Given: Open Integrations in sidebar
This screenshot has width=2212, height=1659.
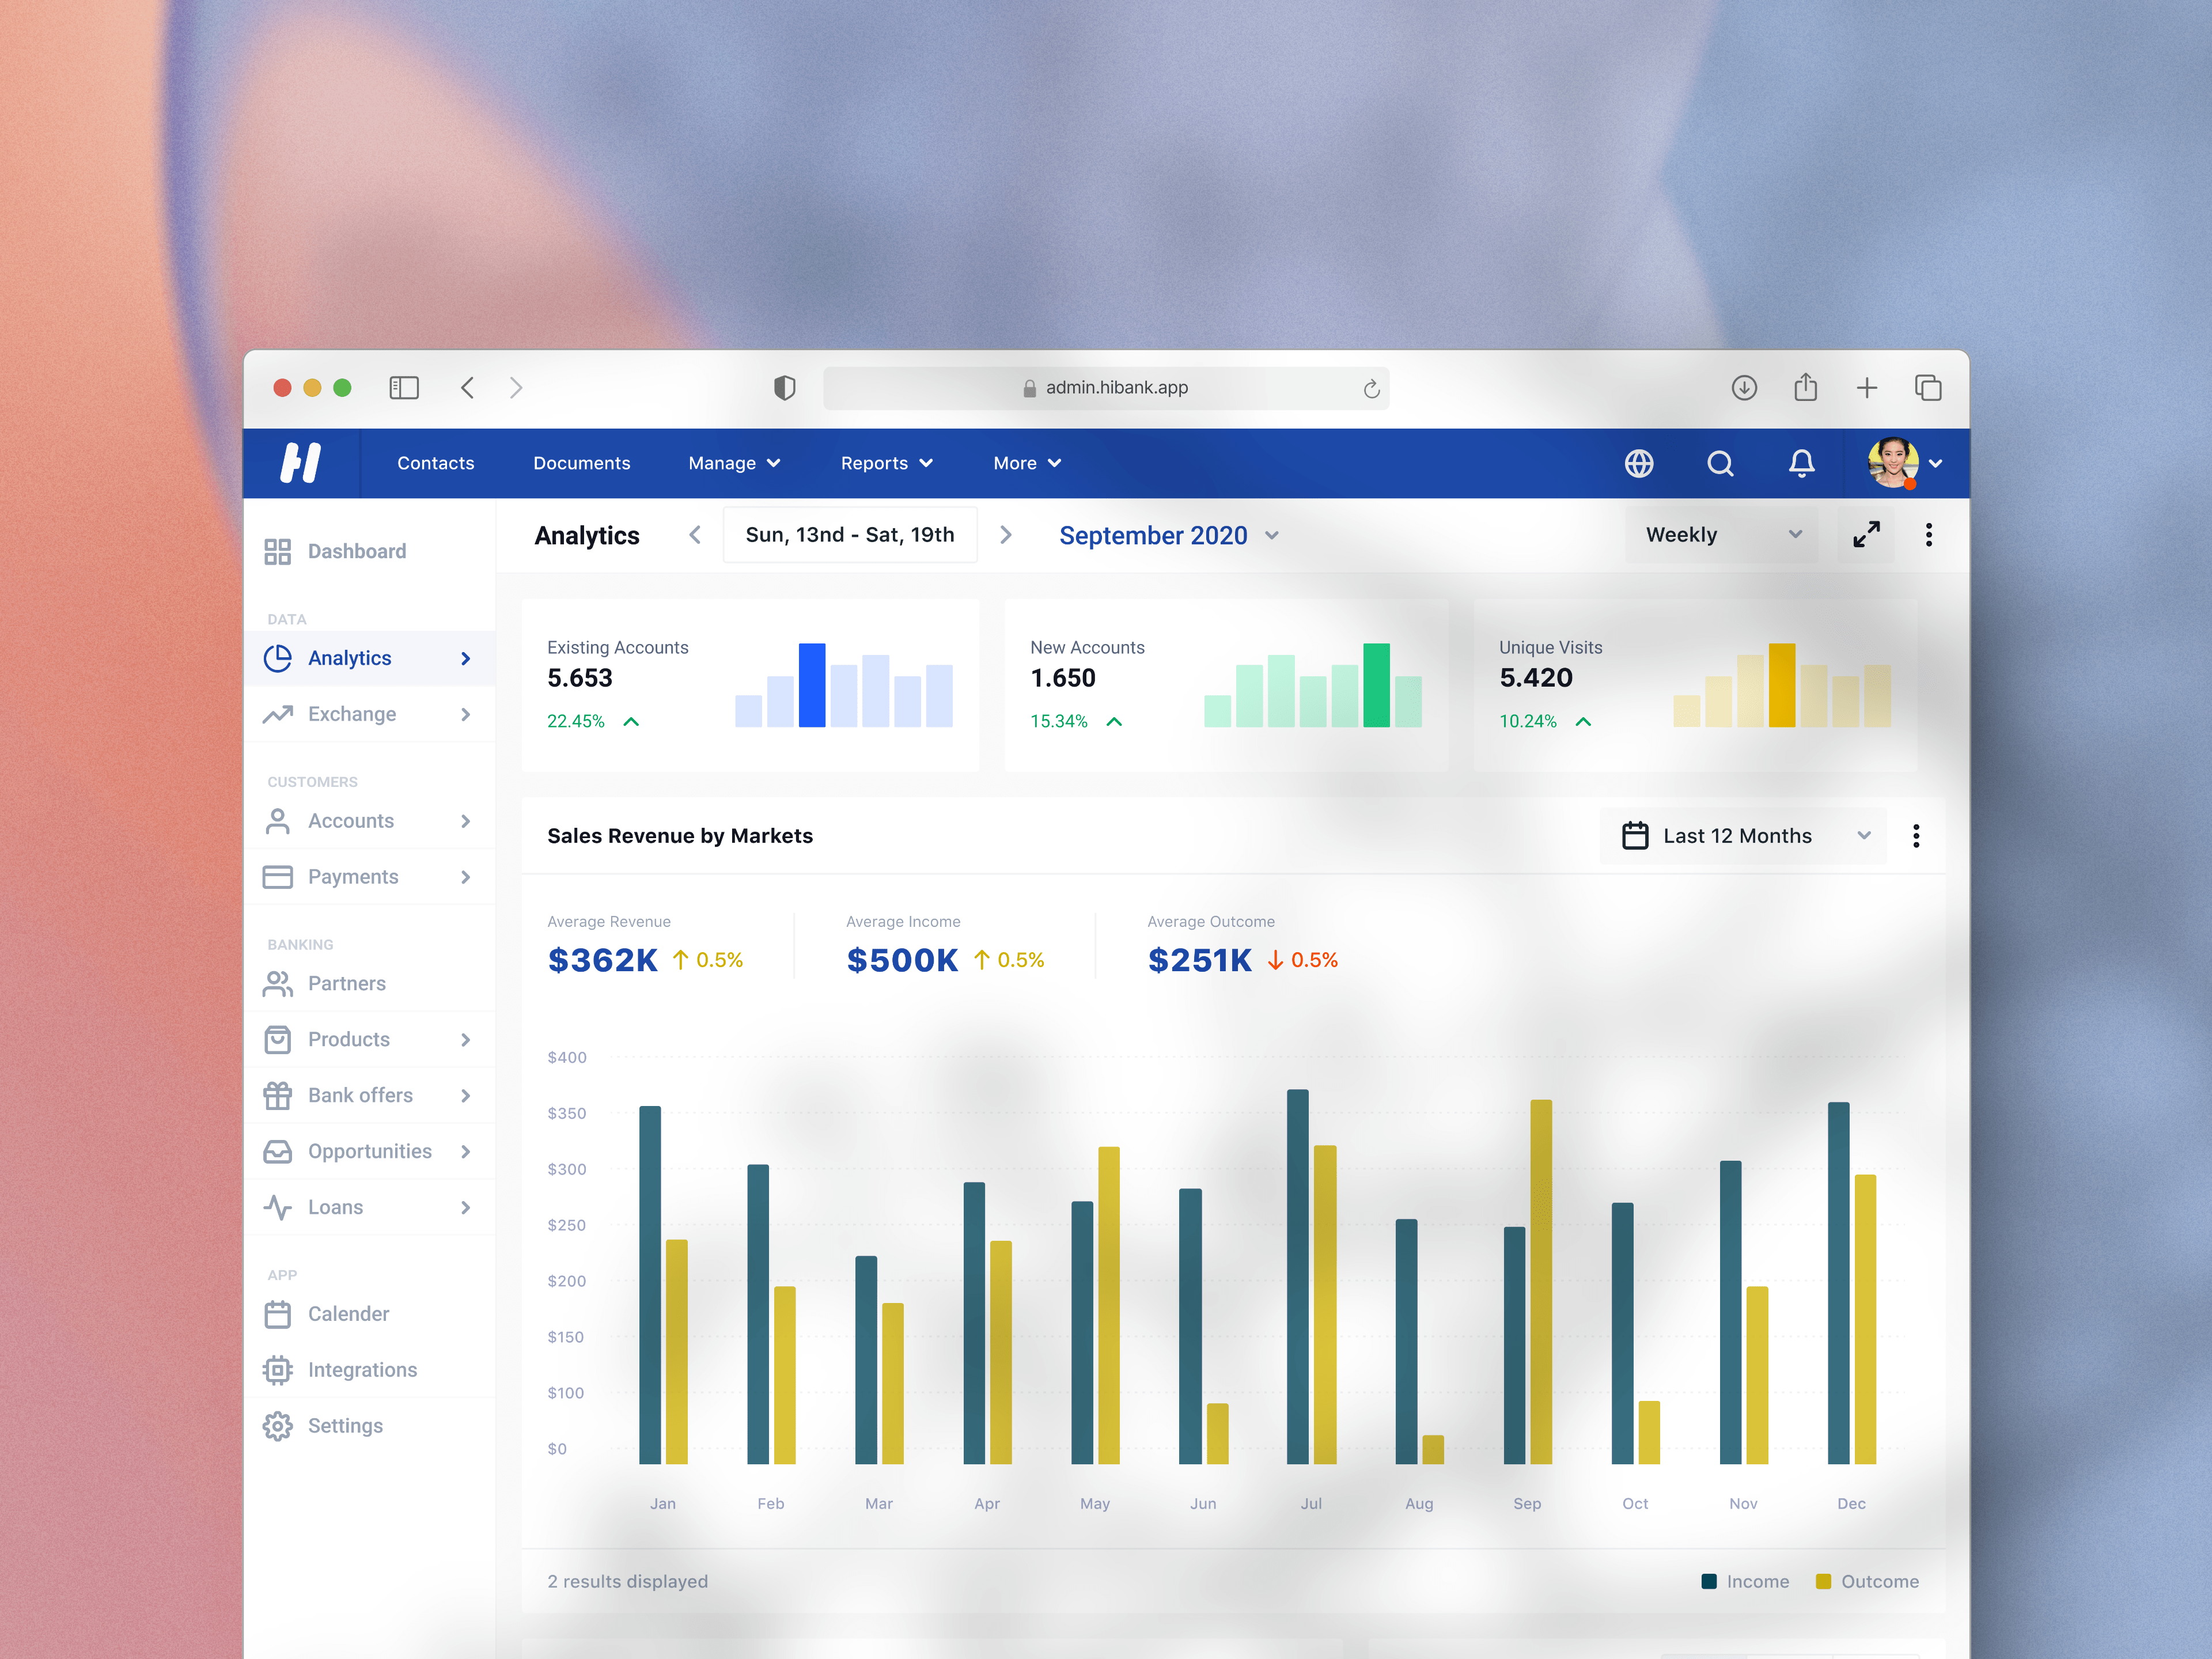Looking at the screenshot, I should pyautogui.click(x=370, y=1370).
